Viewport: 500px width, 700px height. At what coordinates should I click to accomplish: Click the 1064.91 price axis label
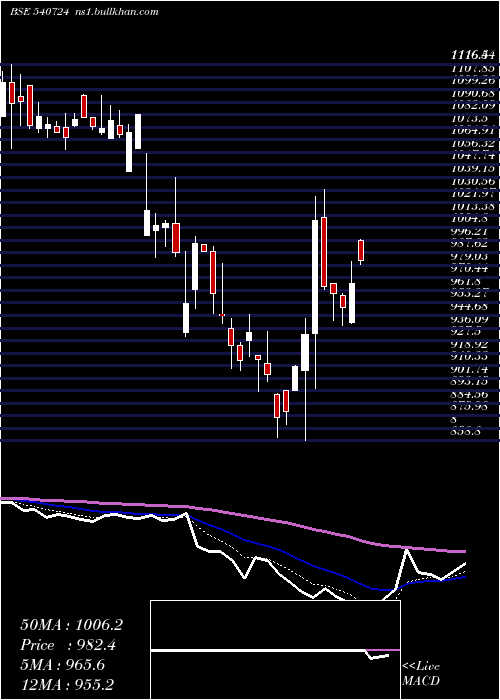point(473,131)
